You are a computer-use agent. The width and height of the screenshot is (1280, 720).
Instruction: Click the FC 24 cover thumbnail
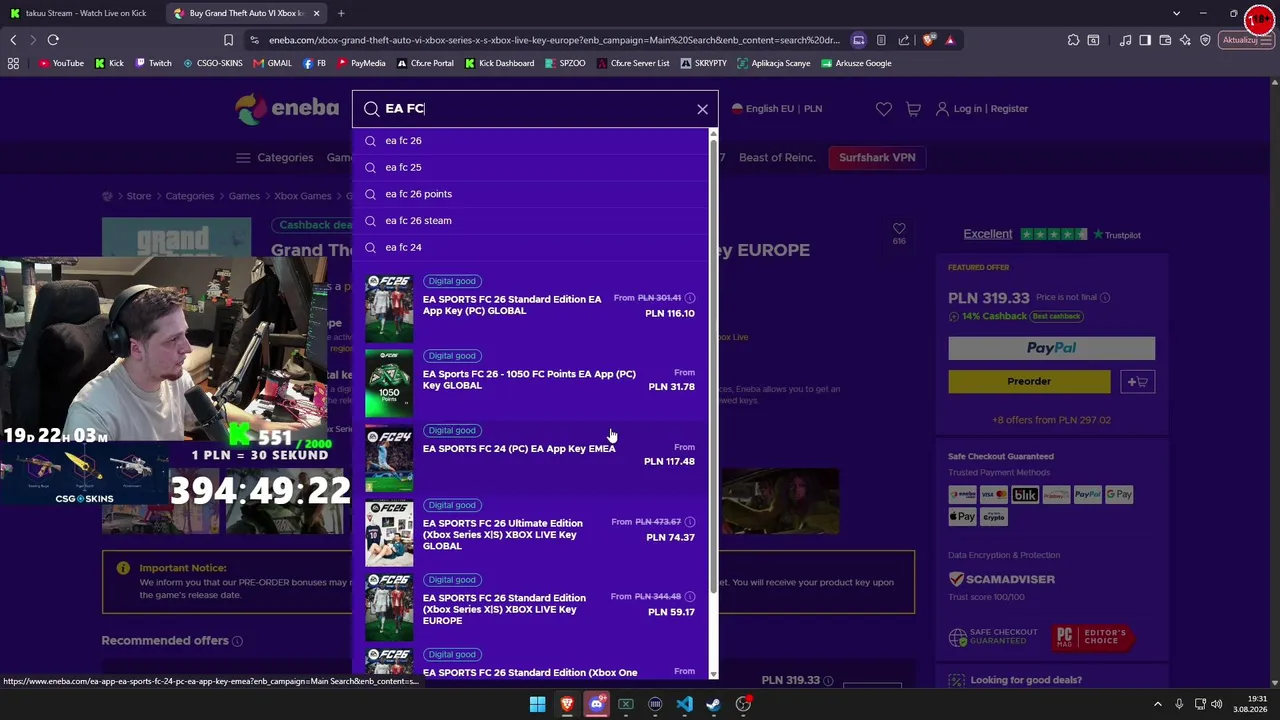389,458
